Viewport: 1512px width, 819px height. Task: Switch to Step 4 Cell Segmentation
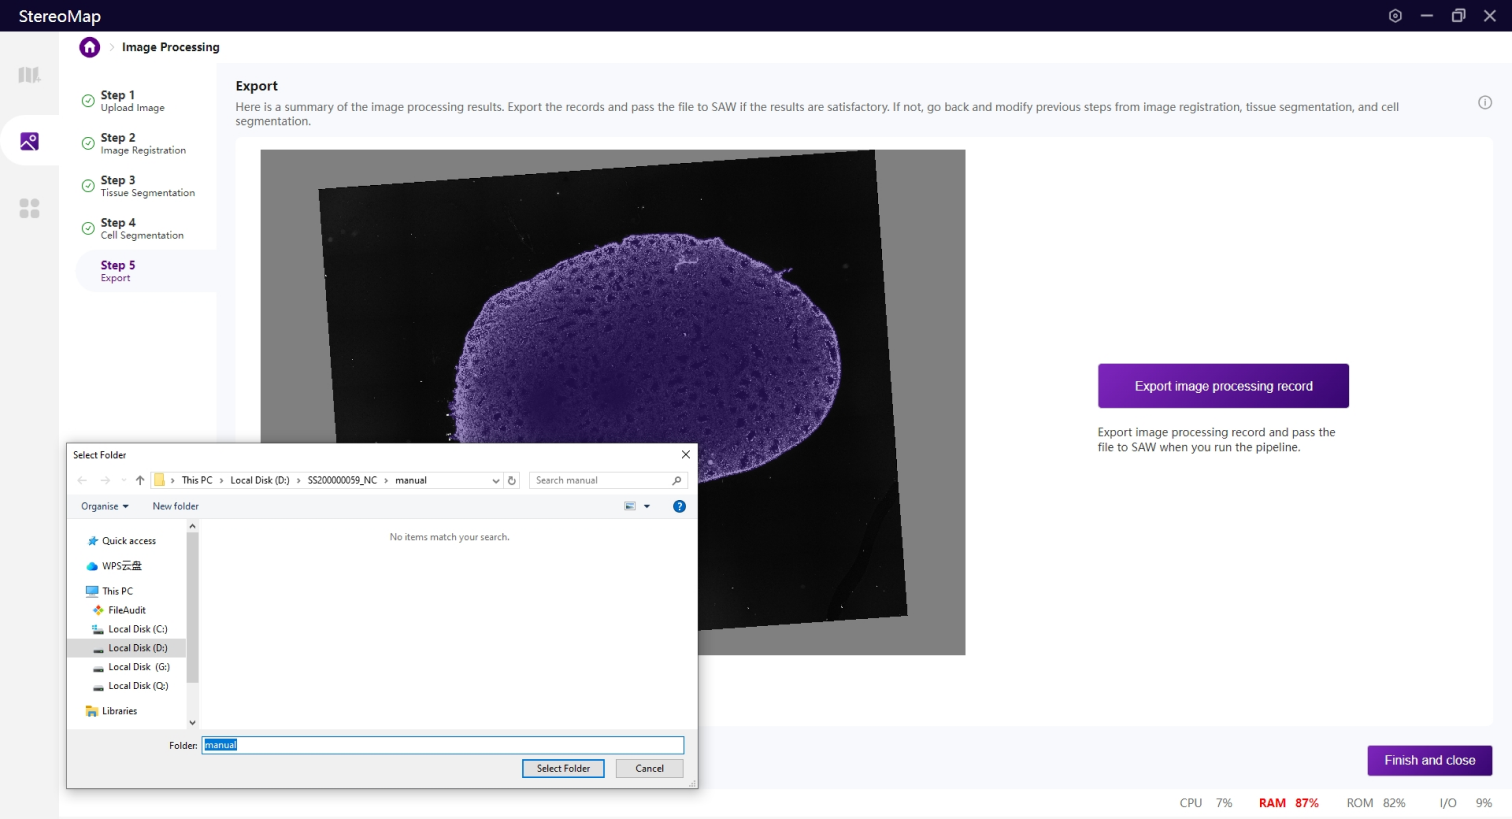pyautogui.click(x=141, y=228)
